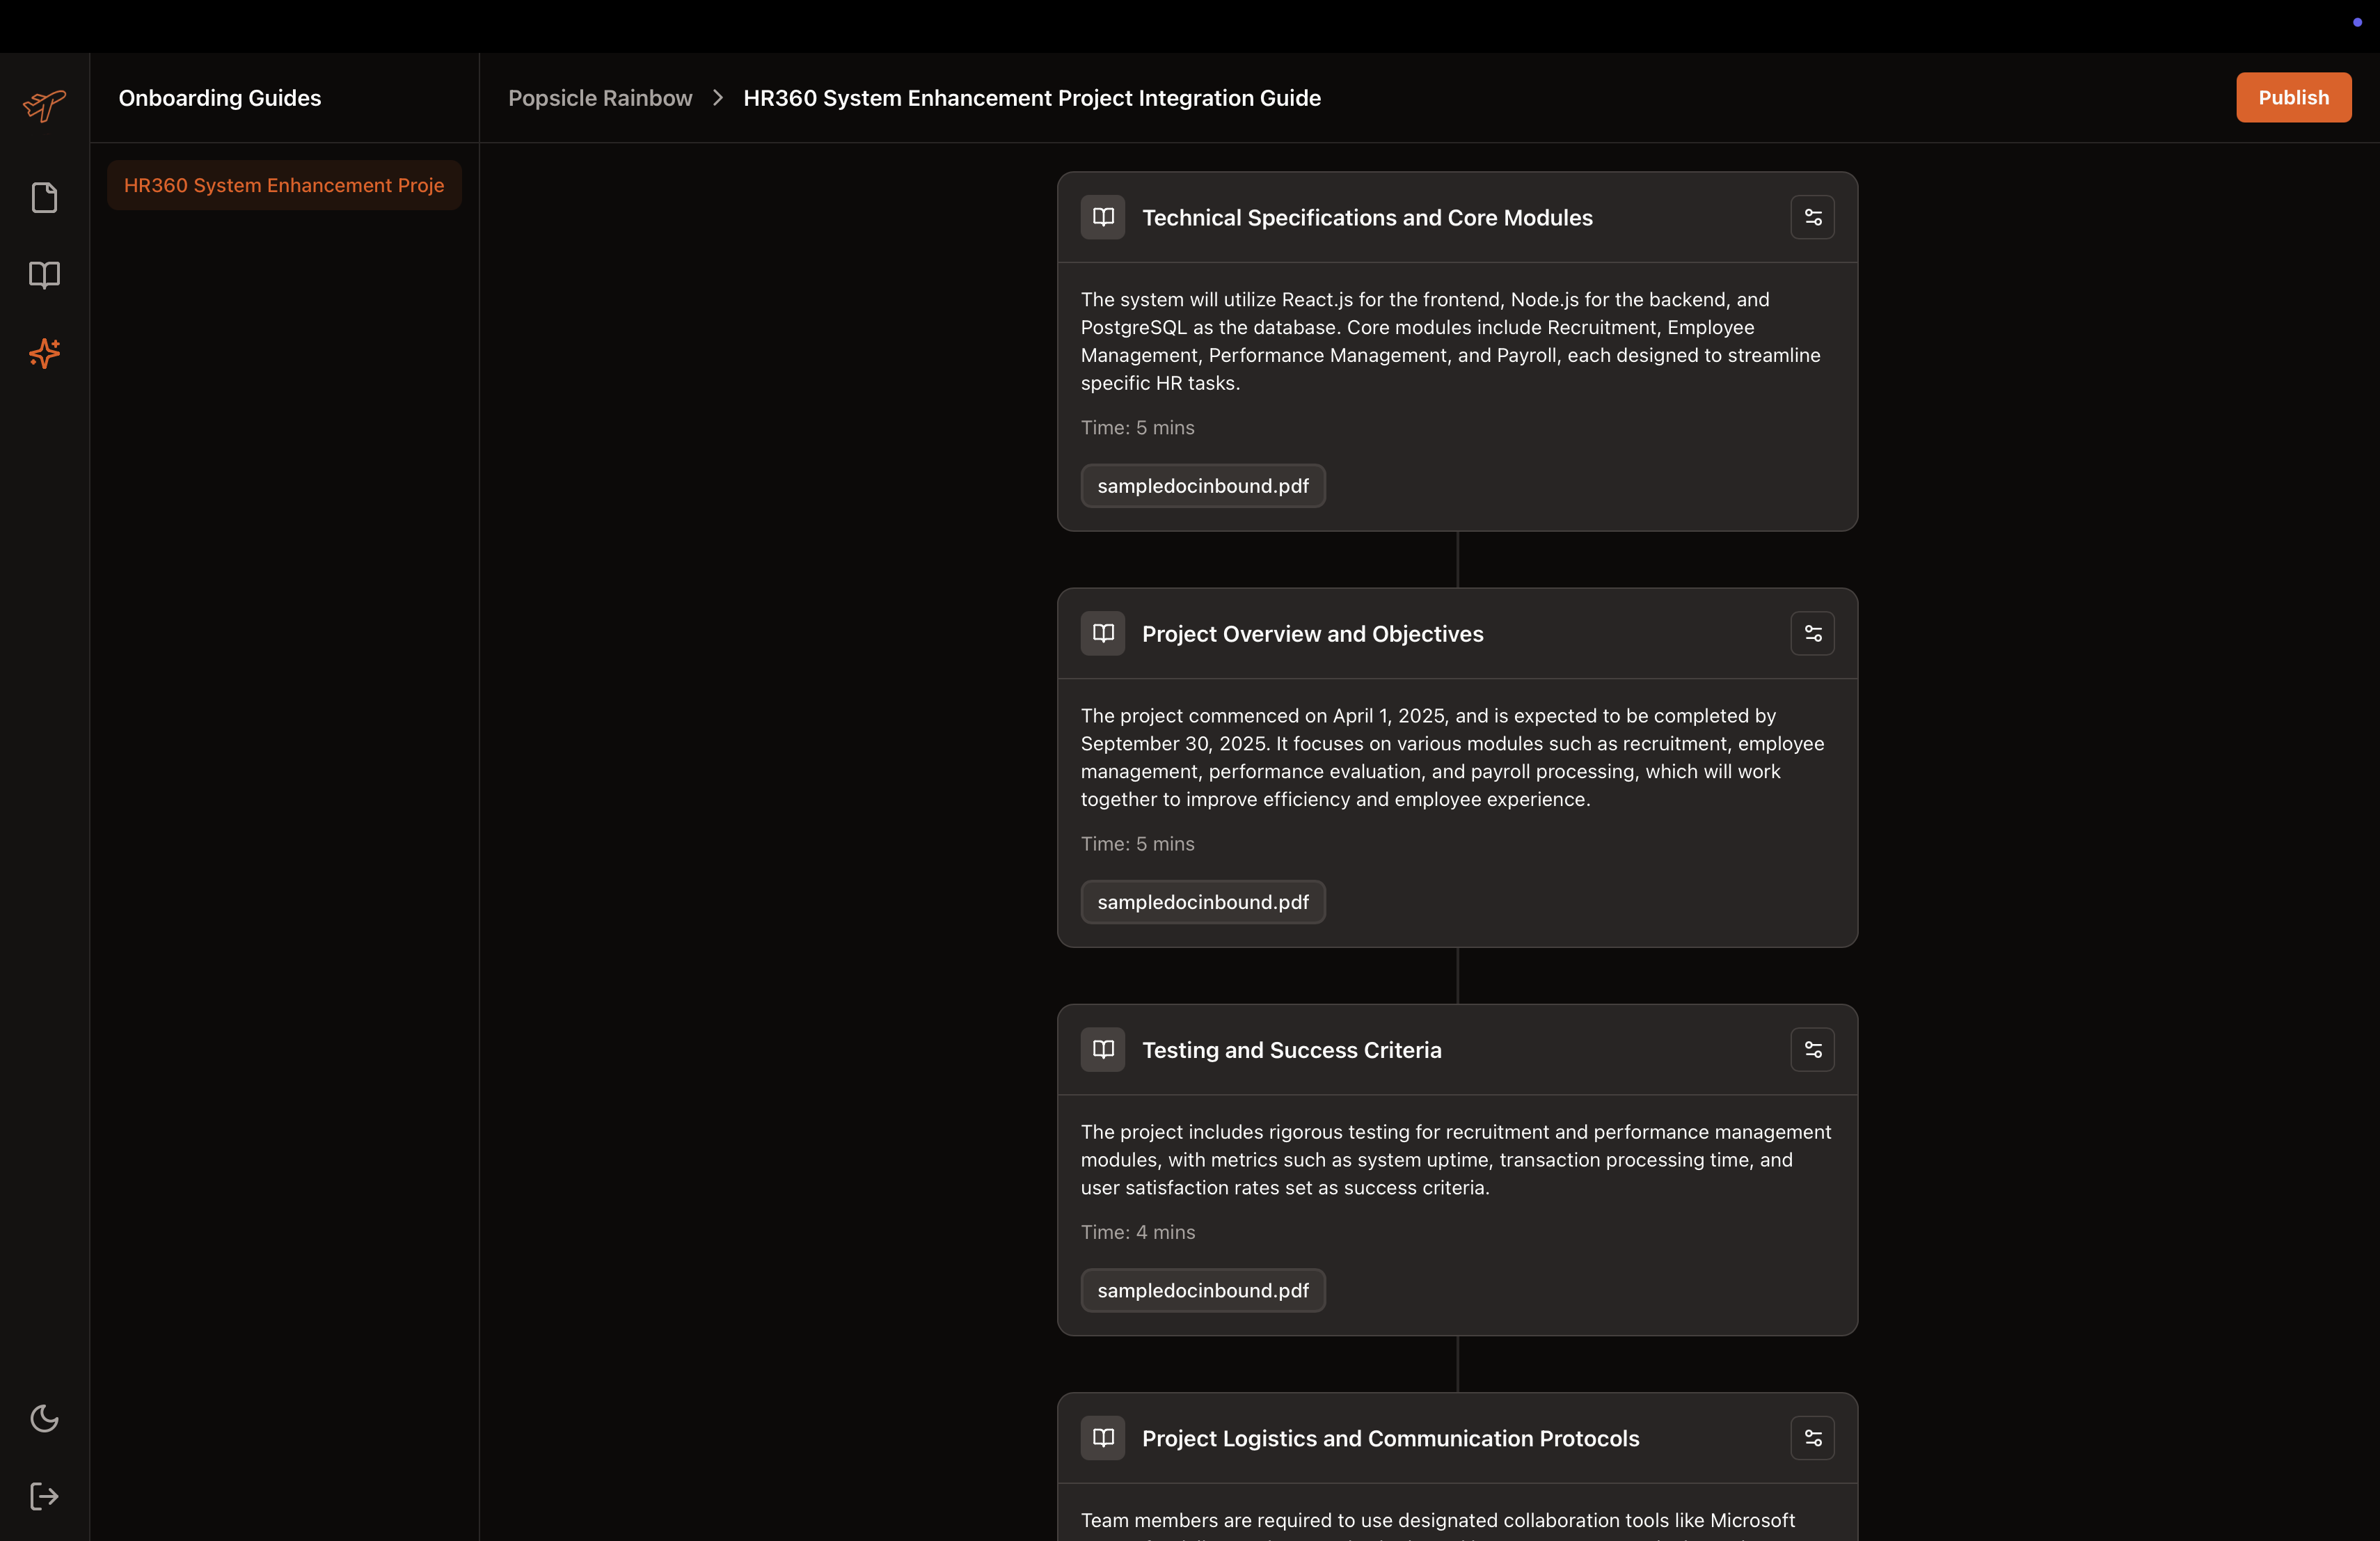Open settings for Testing and Success Criteria

[1812, 1049]
